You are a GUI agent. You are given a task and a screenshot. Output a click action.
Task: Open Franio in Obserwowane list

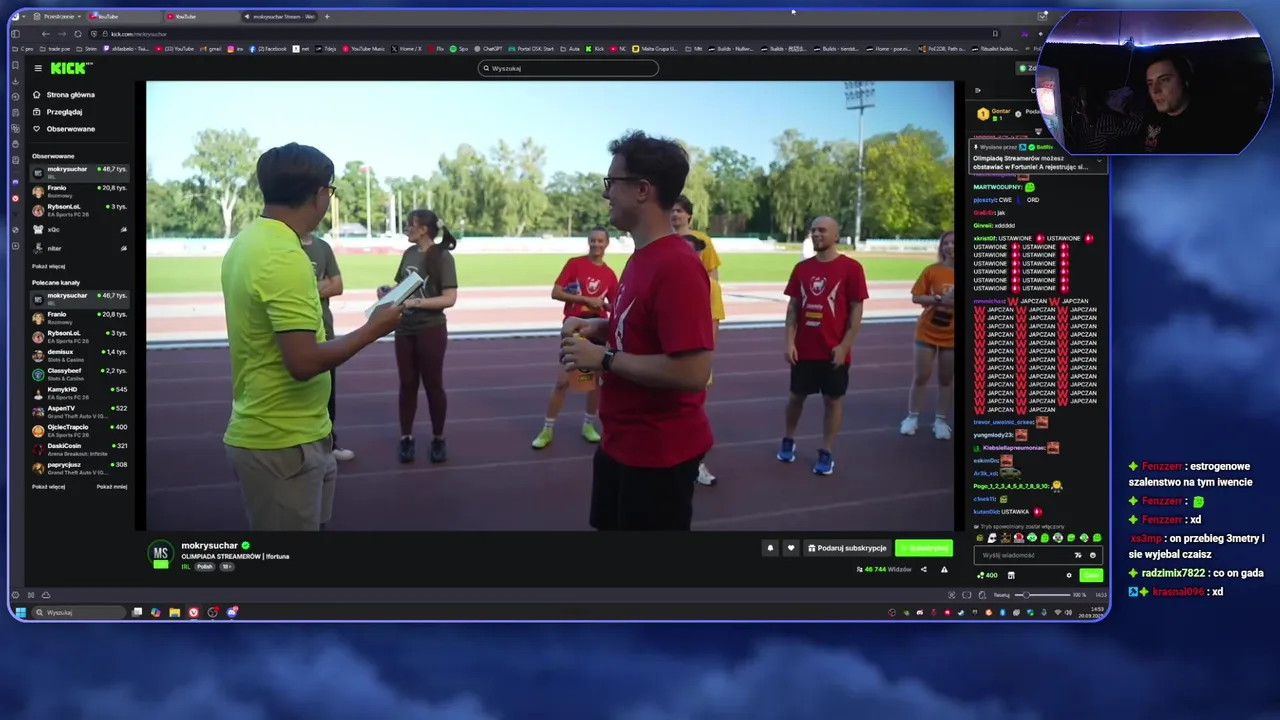coord(80,191)
